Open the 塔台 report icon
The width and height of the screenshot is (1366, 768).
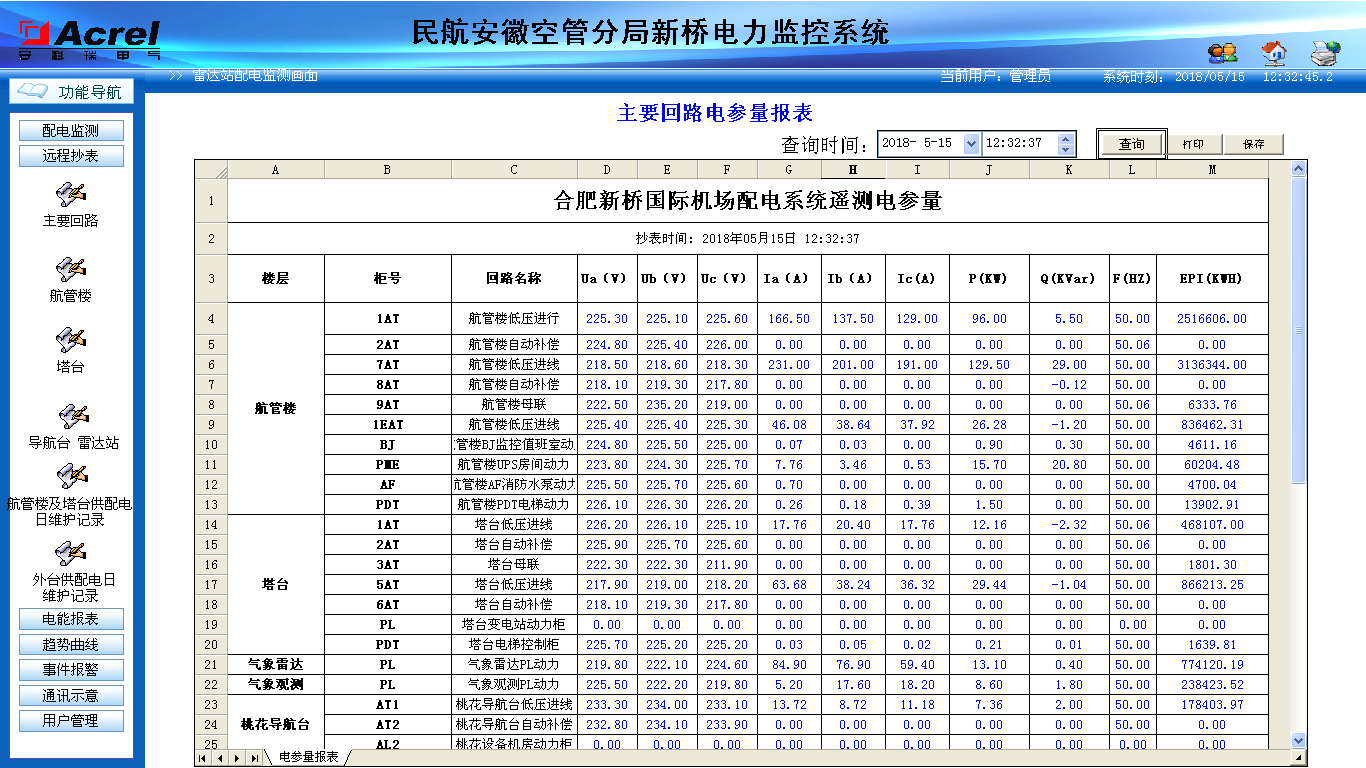(70, 340)
